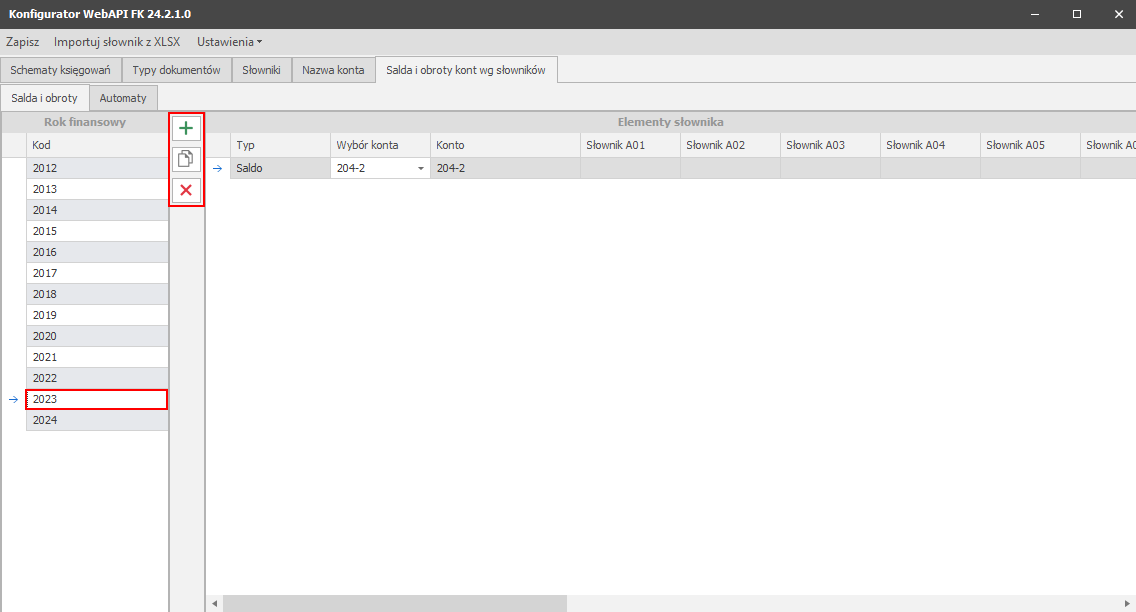The height and width of the screenshot is (612, 1136).
Task: Click the Słownik A01 column header
Action: pyautogui.click(x=630, y=145)
